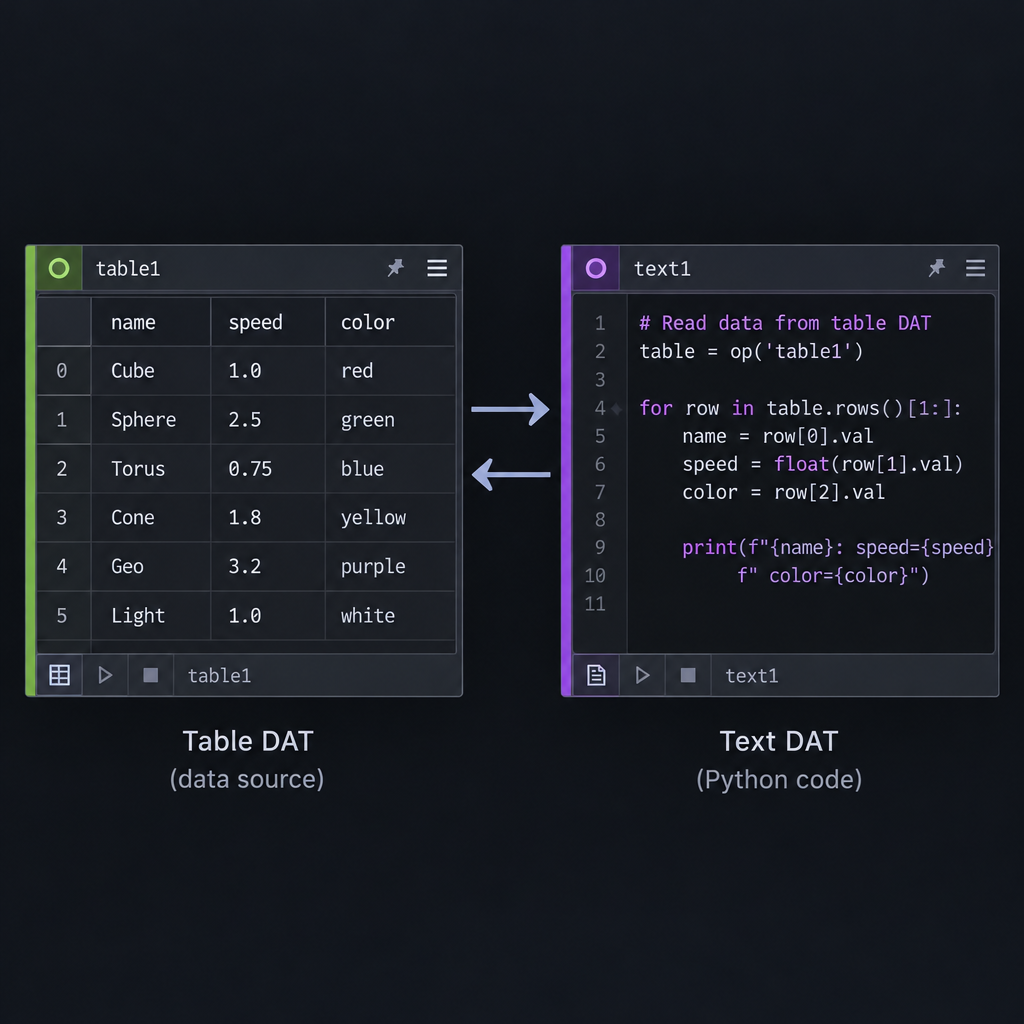Click line number 11 in the gutter
Viewport: 1024px width, 1024px height.
point(595,604)
